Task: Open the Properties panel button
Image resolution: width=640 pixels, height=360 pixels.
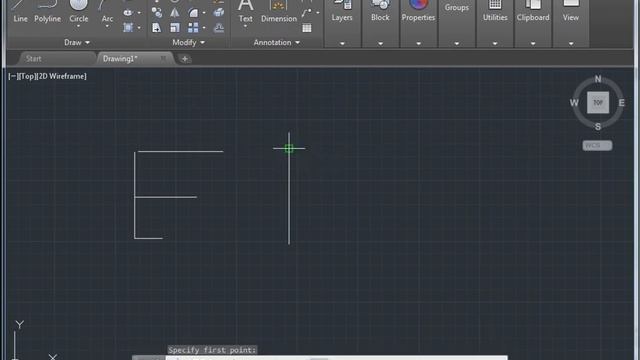Action: pyautogui.click(x=418, y=11)
